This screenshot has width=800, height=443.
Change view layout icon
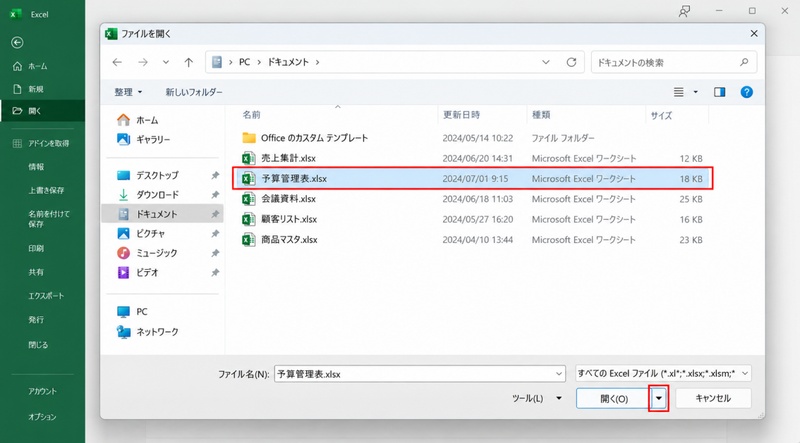point(679,92)
